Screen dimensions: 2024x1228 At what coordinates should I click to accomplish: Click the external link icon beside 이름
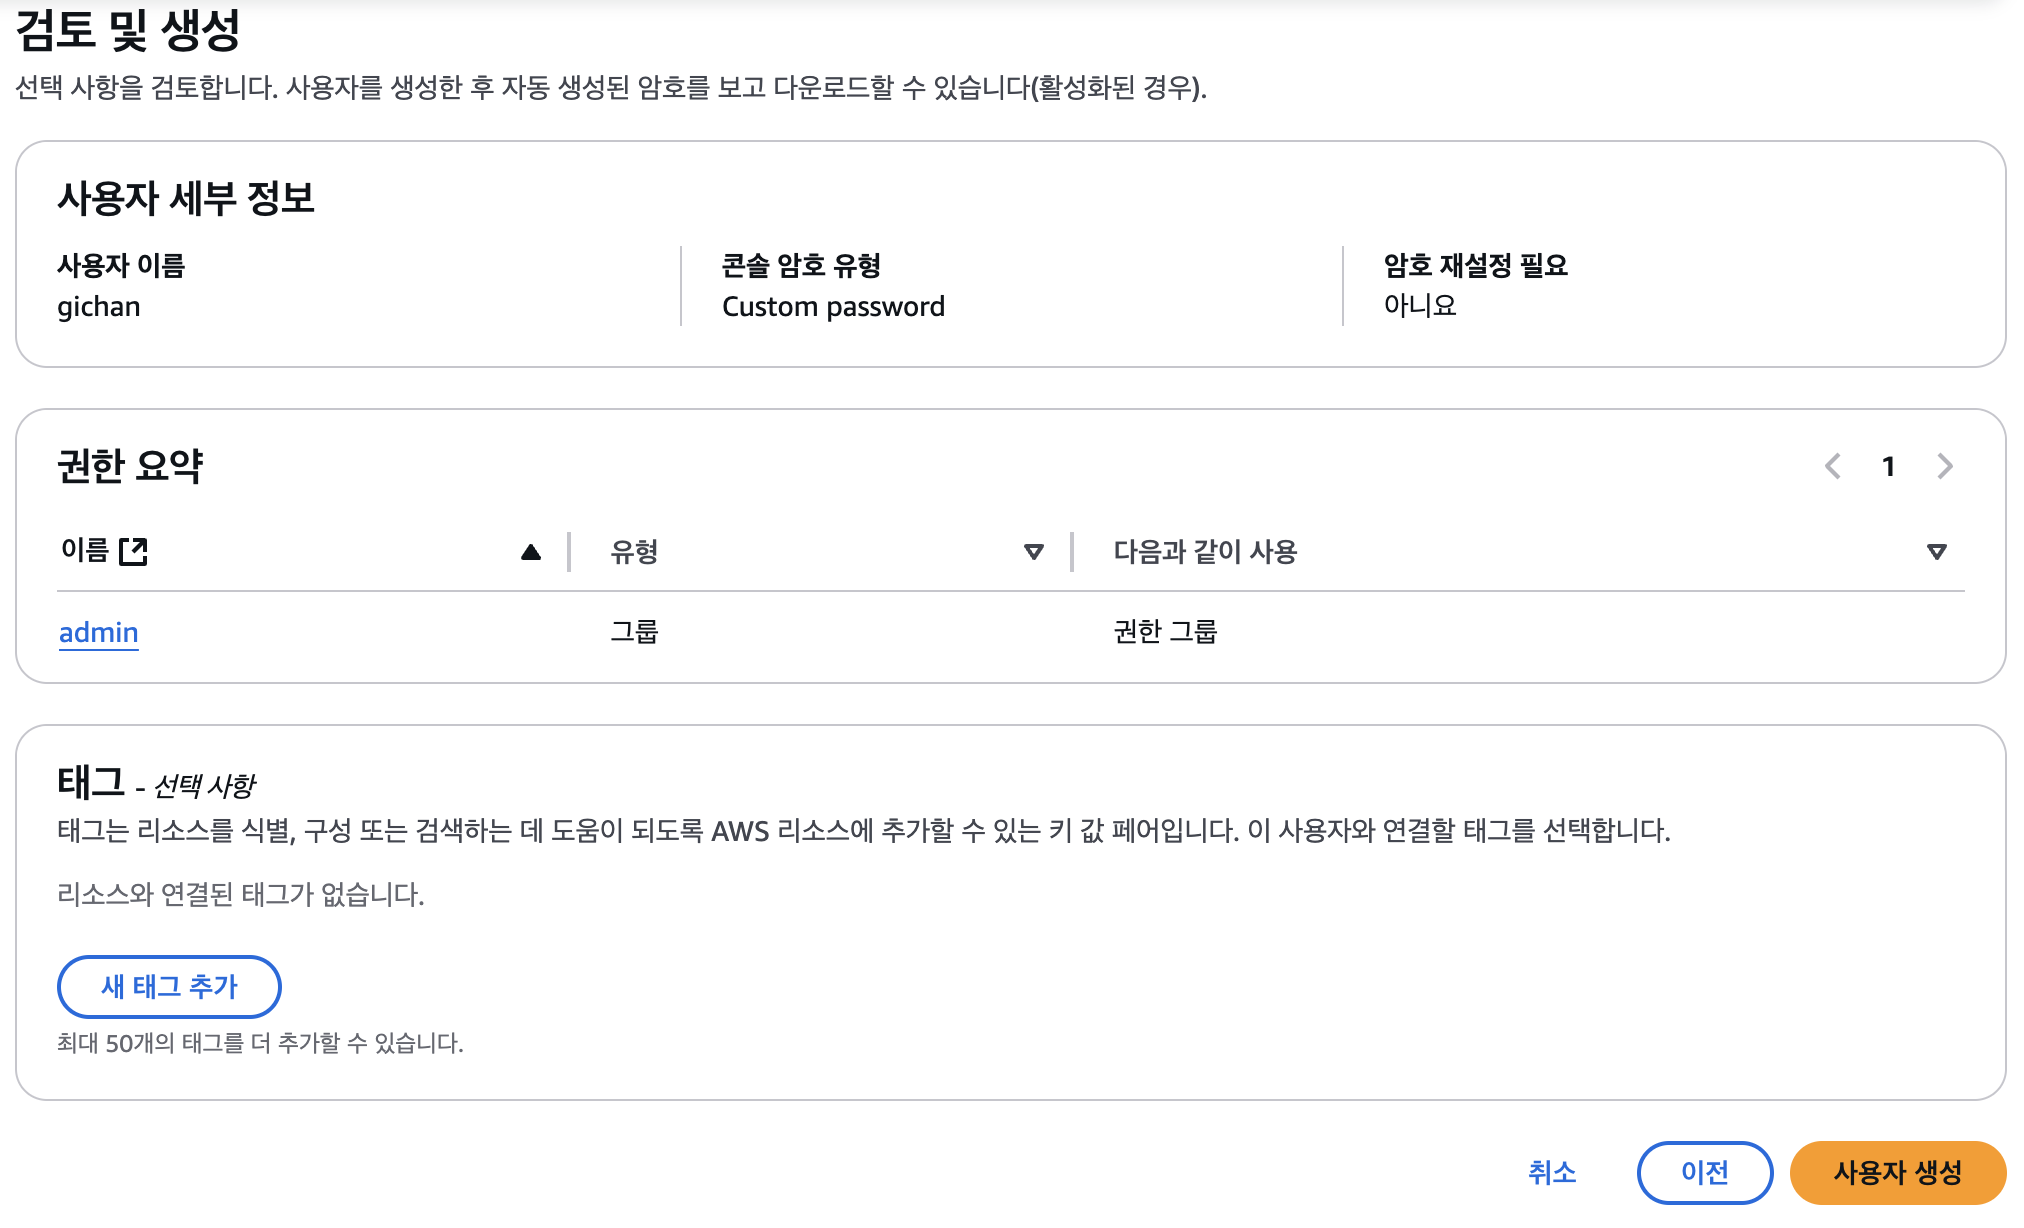coord(133,551)
